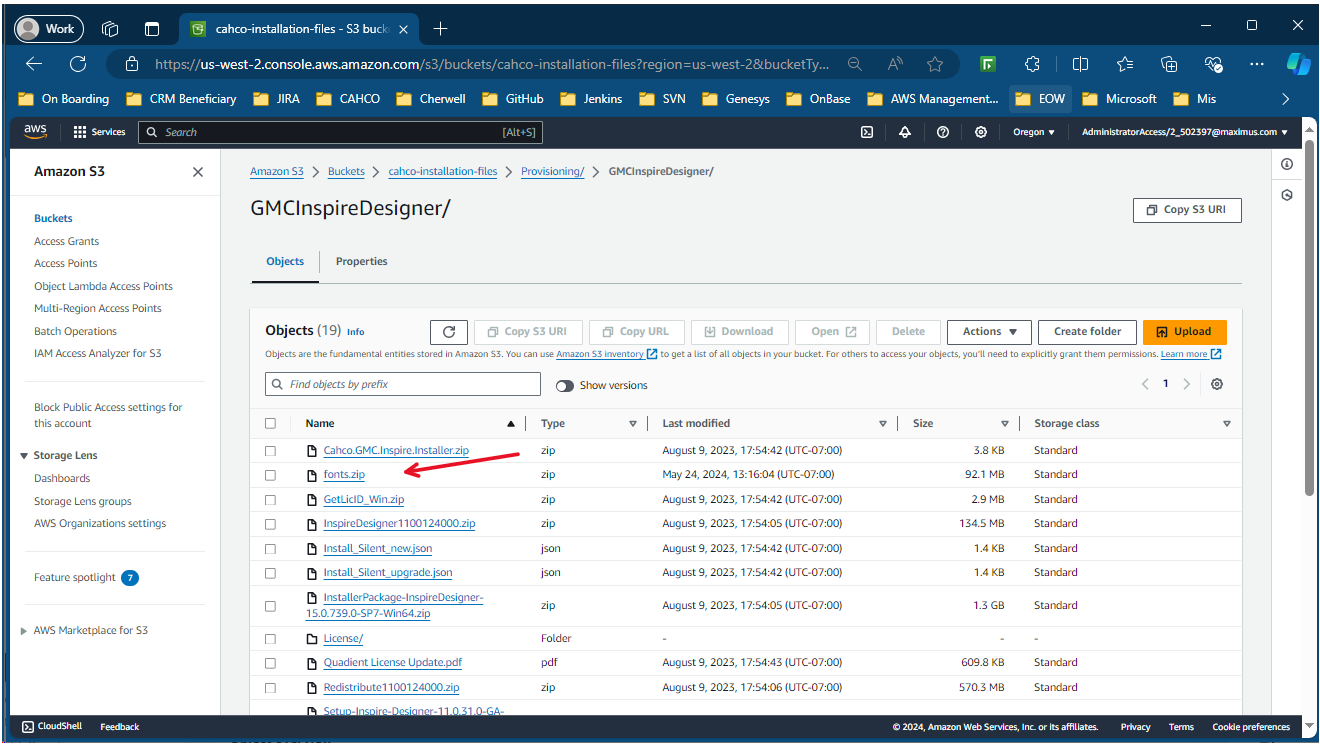Select all objects with header checkbox

pyautogui.click(x=270, y=424)
